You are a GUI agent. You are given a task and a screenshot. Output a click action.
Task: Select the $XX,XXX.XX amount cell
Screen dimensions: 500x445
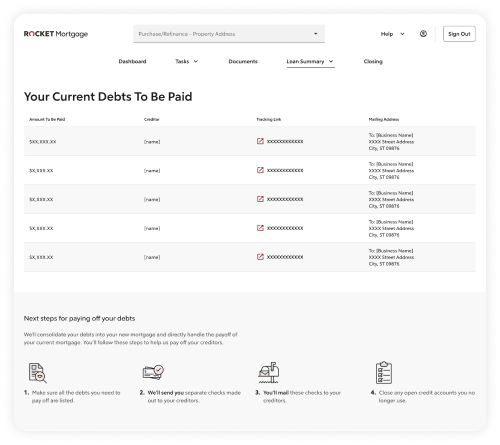tap(43, 142)
